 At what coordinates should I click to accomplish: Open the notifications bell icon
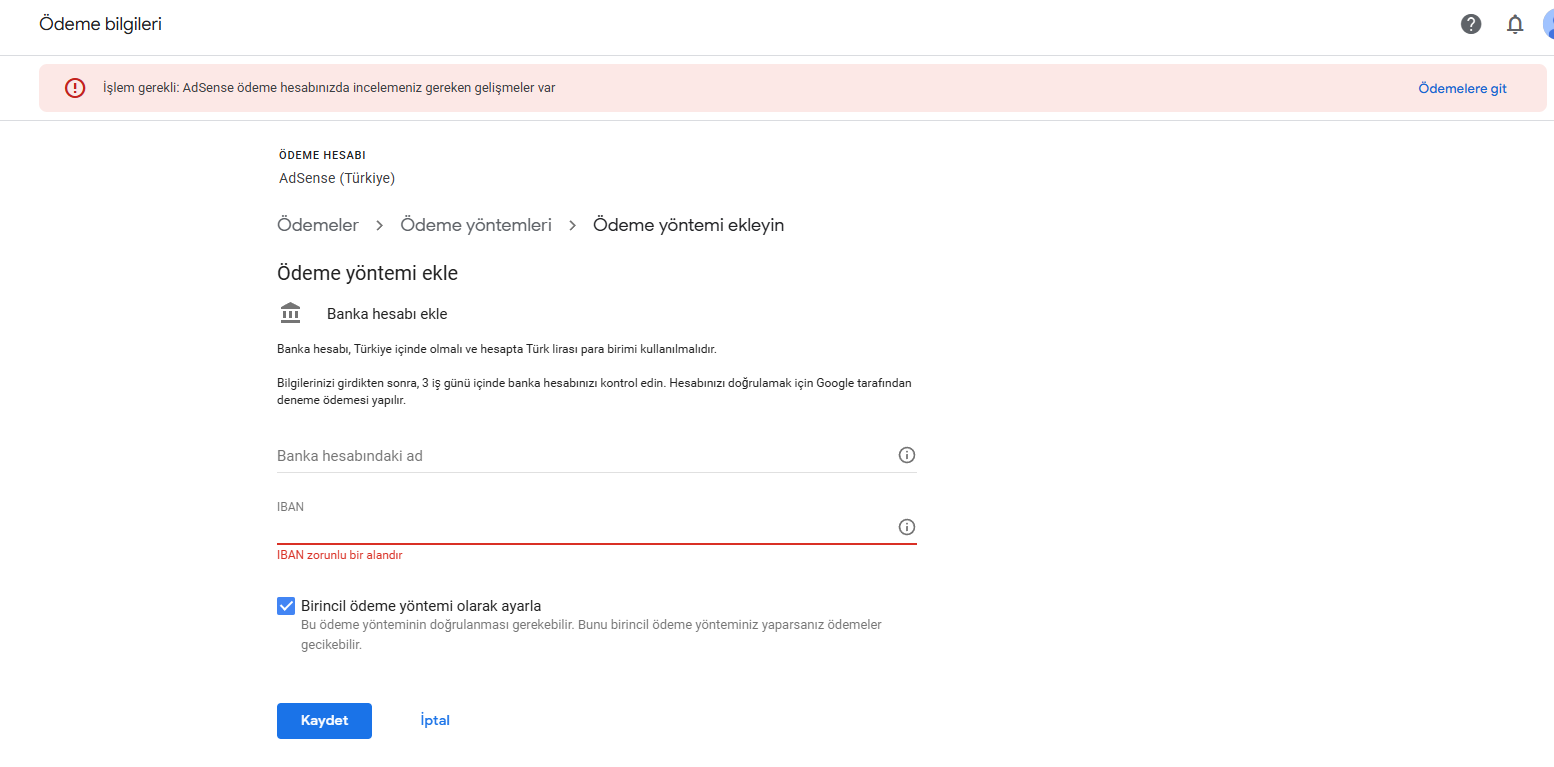[1515, 24]
